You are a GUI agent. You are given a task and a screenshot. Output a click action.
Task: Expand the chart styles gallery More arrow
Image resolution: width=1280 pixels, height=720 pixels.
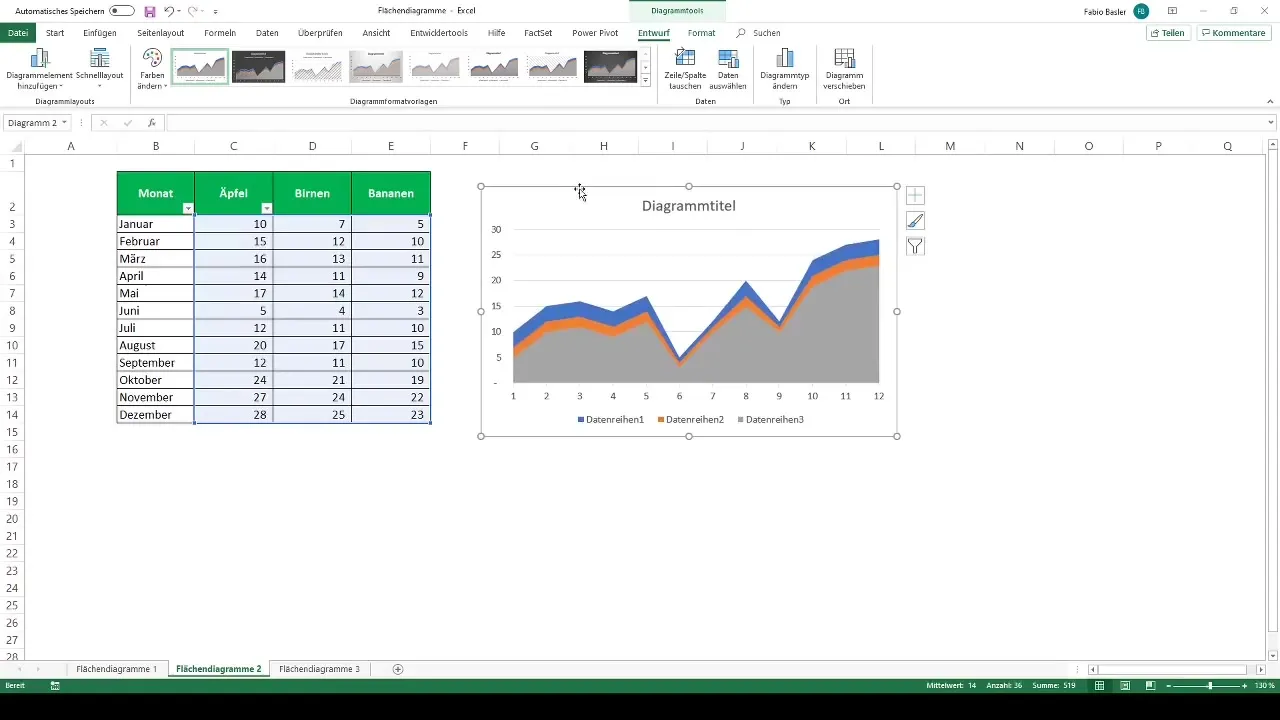645,80
